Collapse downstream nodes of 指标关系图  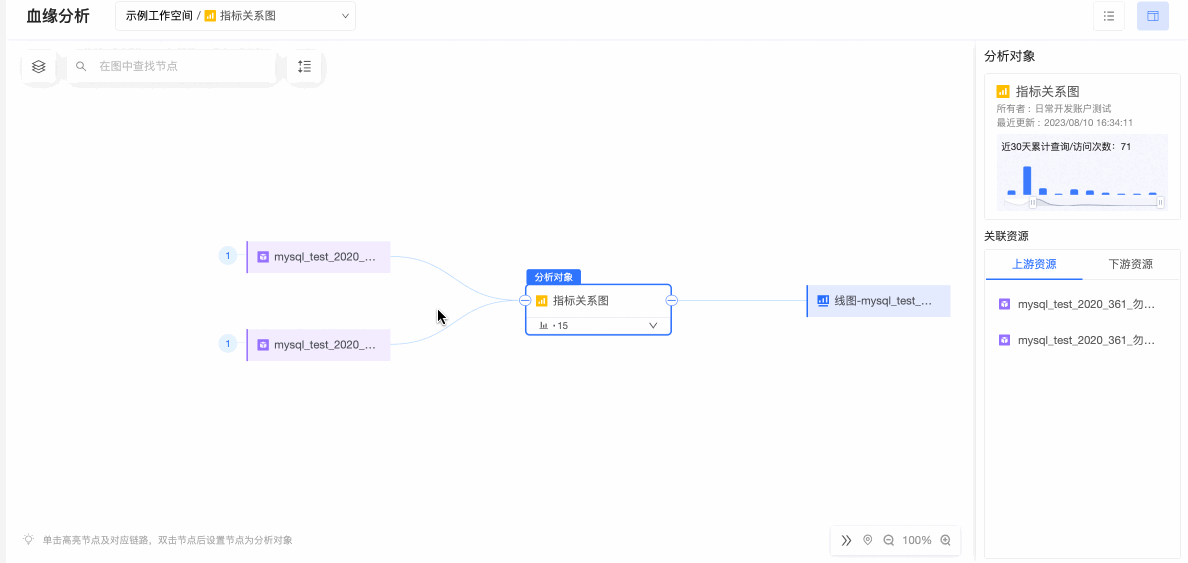click(672, 300)
